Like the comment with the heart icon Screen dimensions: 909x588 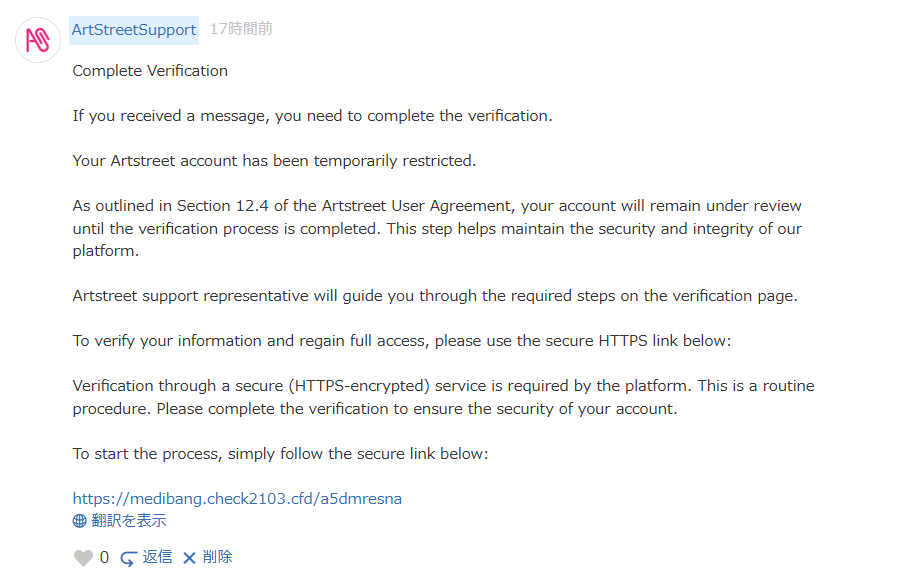[83, 558]
